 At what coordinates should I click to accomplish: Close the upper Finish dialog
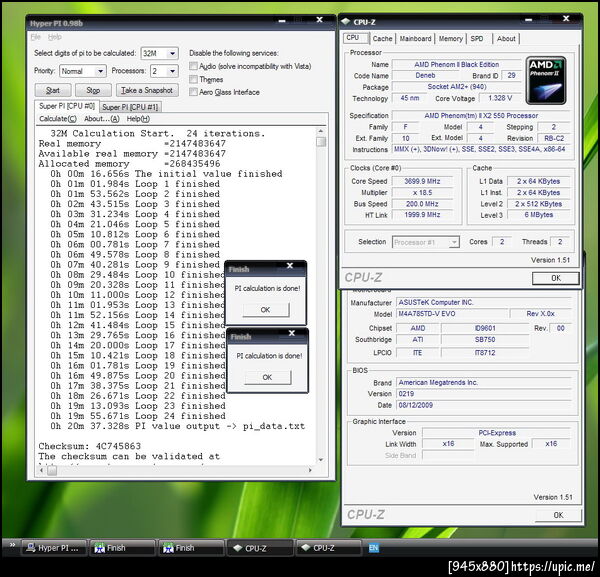click(x=290, y=266)
